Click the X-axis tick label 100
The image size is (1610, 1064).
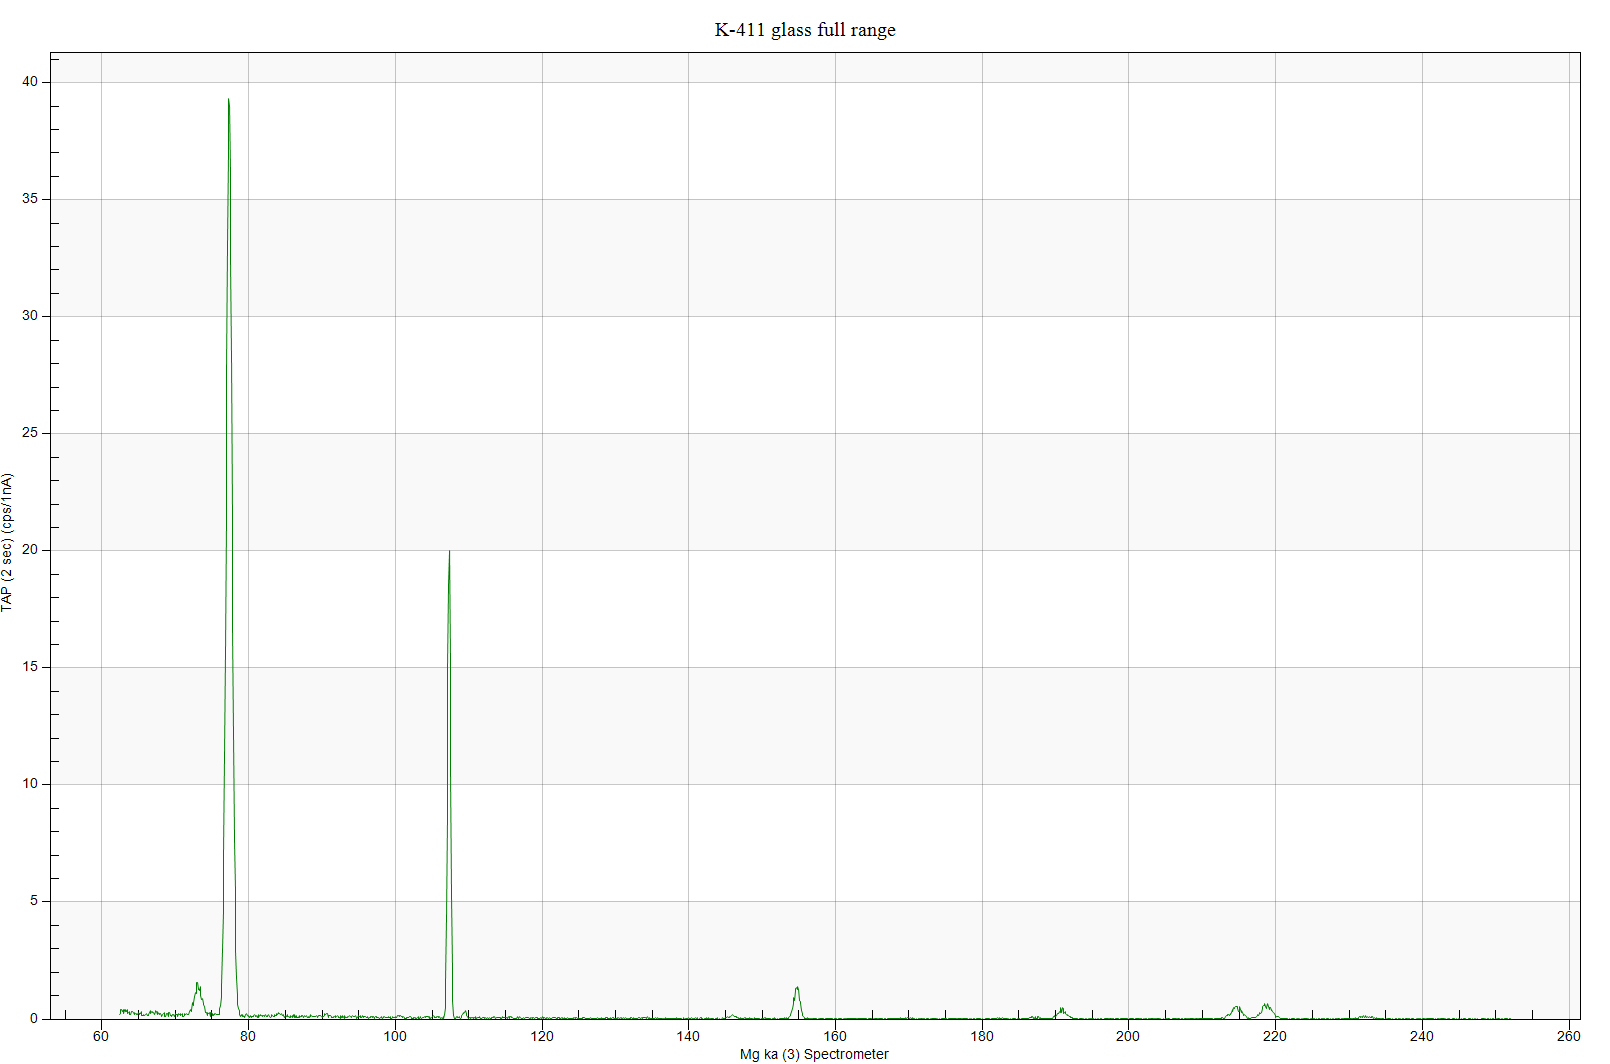click(x=395, y=1036)
